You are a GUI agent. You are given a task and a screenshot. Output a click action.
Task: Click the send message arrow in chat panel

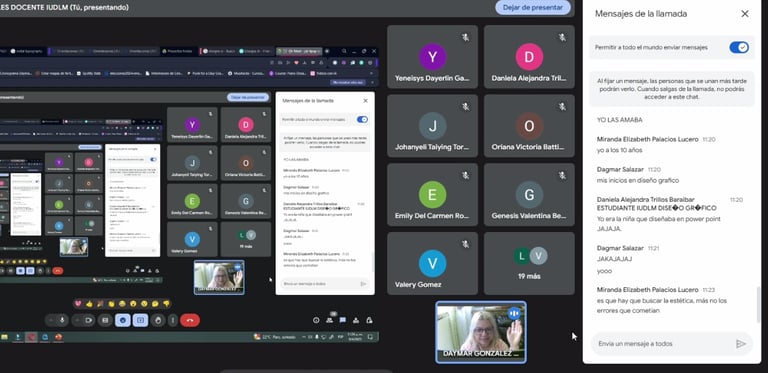[741, 344]
